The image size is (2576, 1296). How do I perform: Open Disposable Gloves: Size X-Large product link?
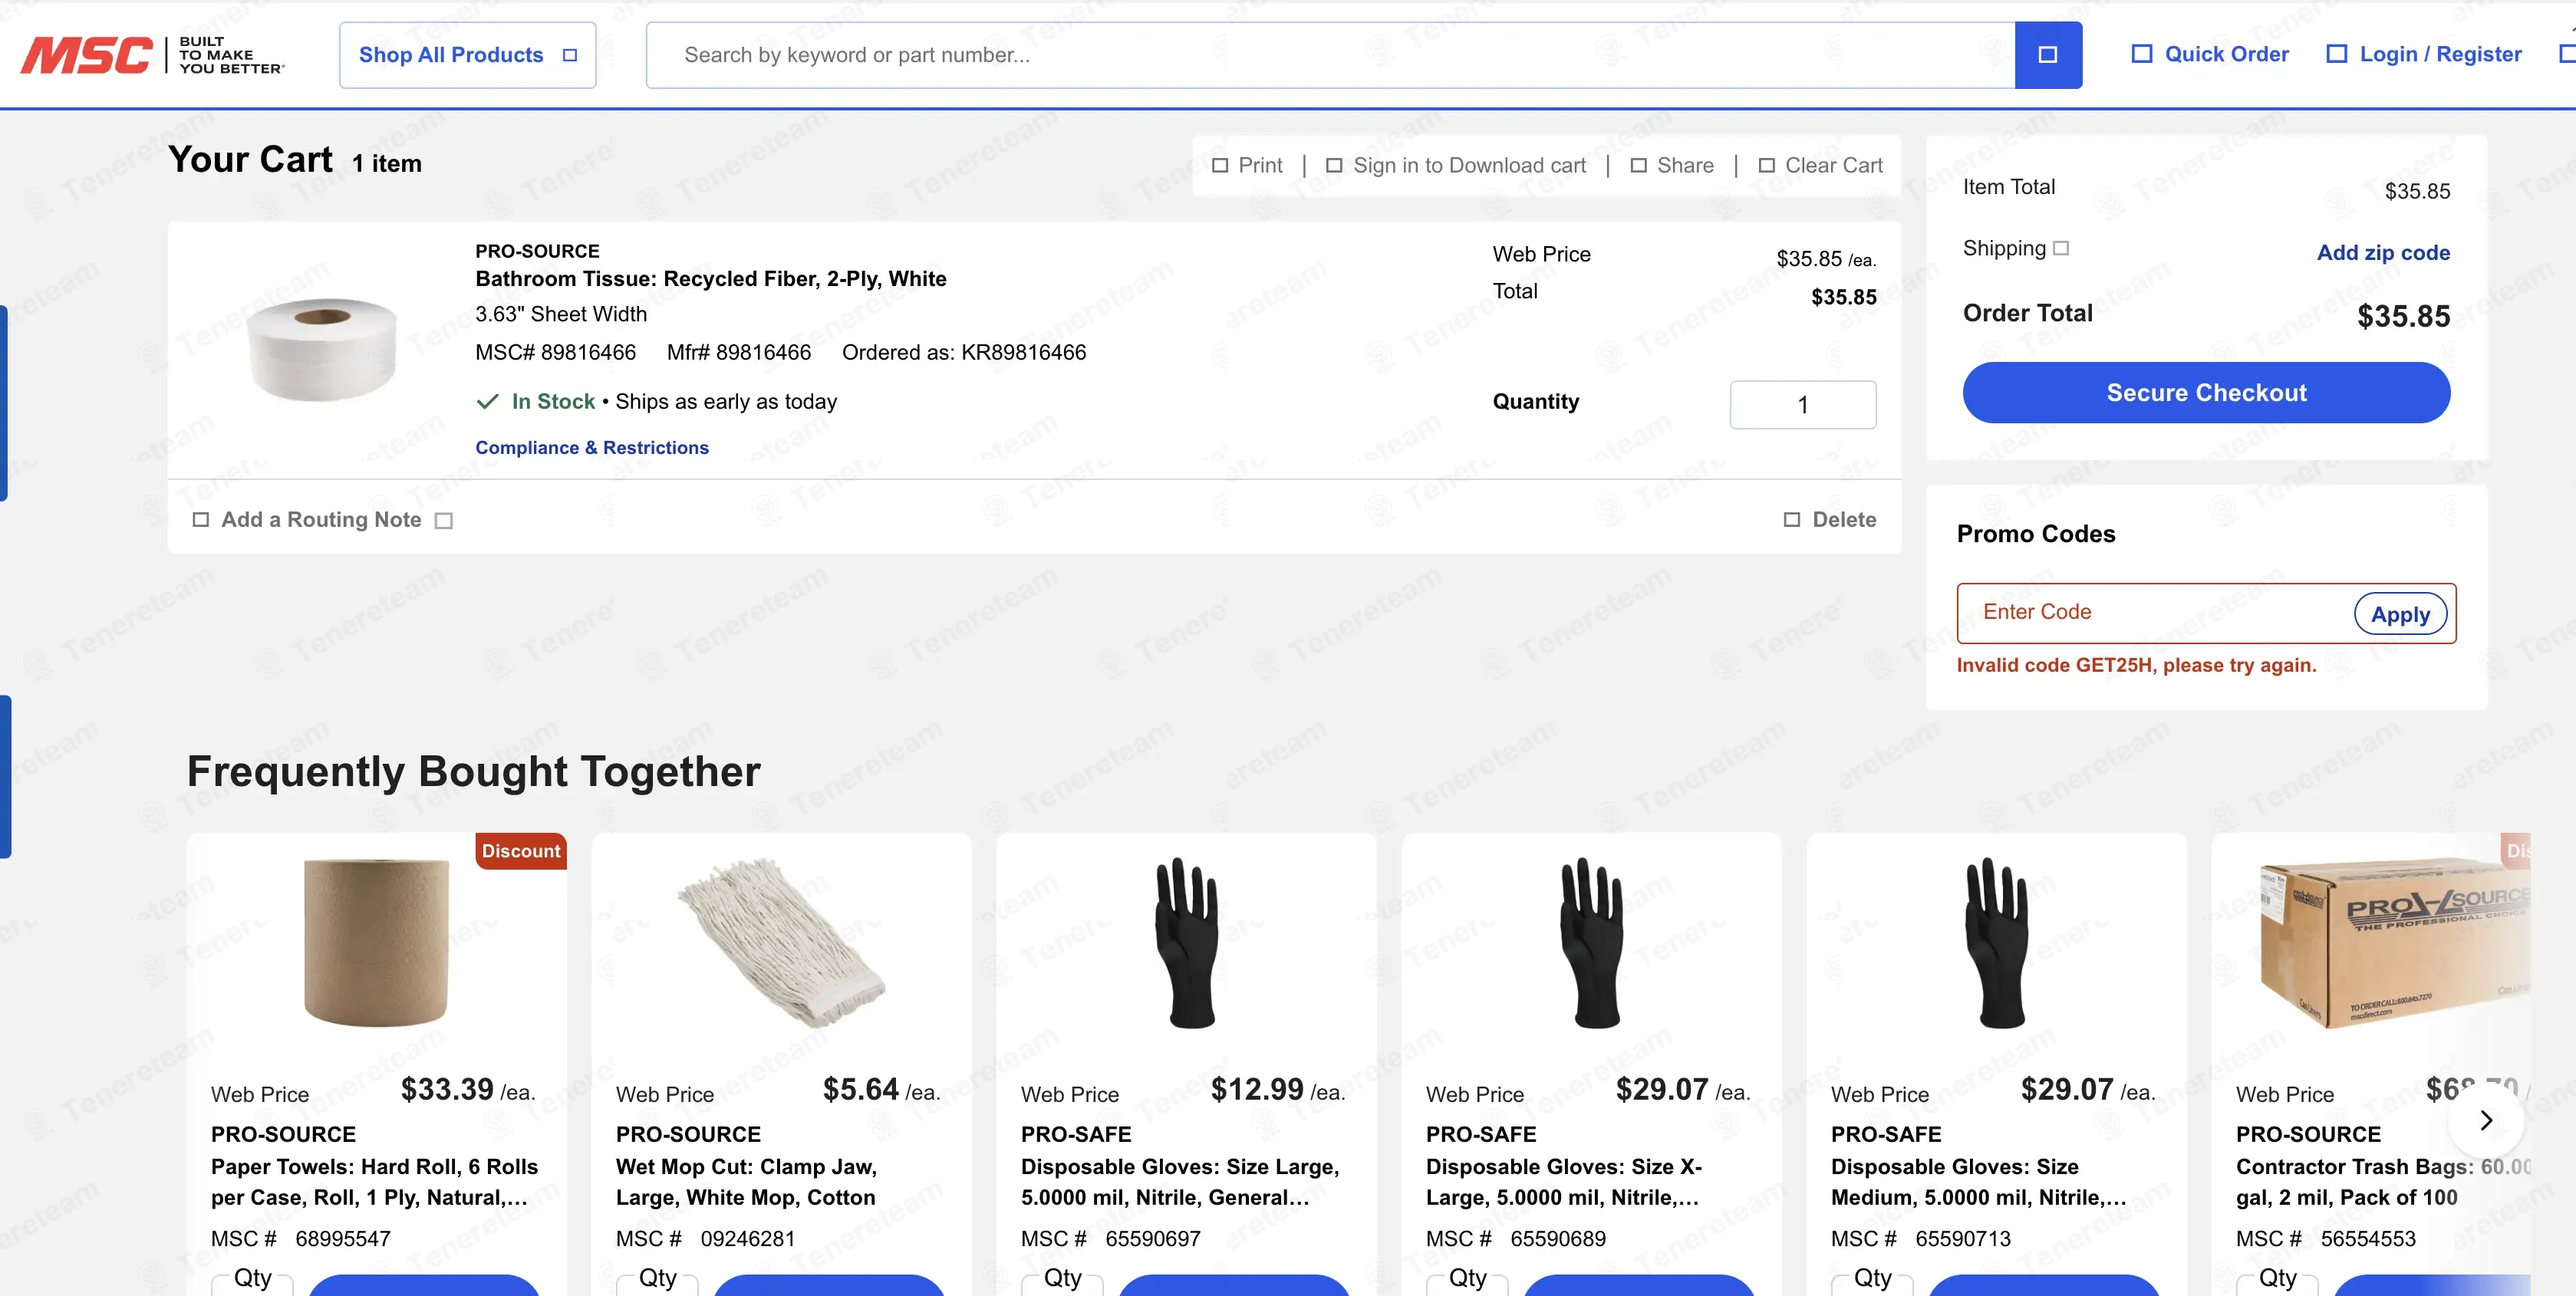pos(1564,1182)
